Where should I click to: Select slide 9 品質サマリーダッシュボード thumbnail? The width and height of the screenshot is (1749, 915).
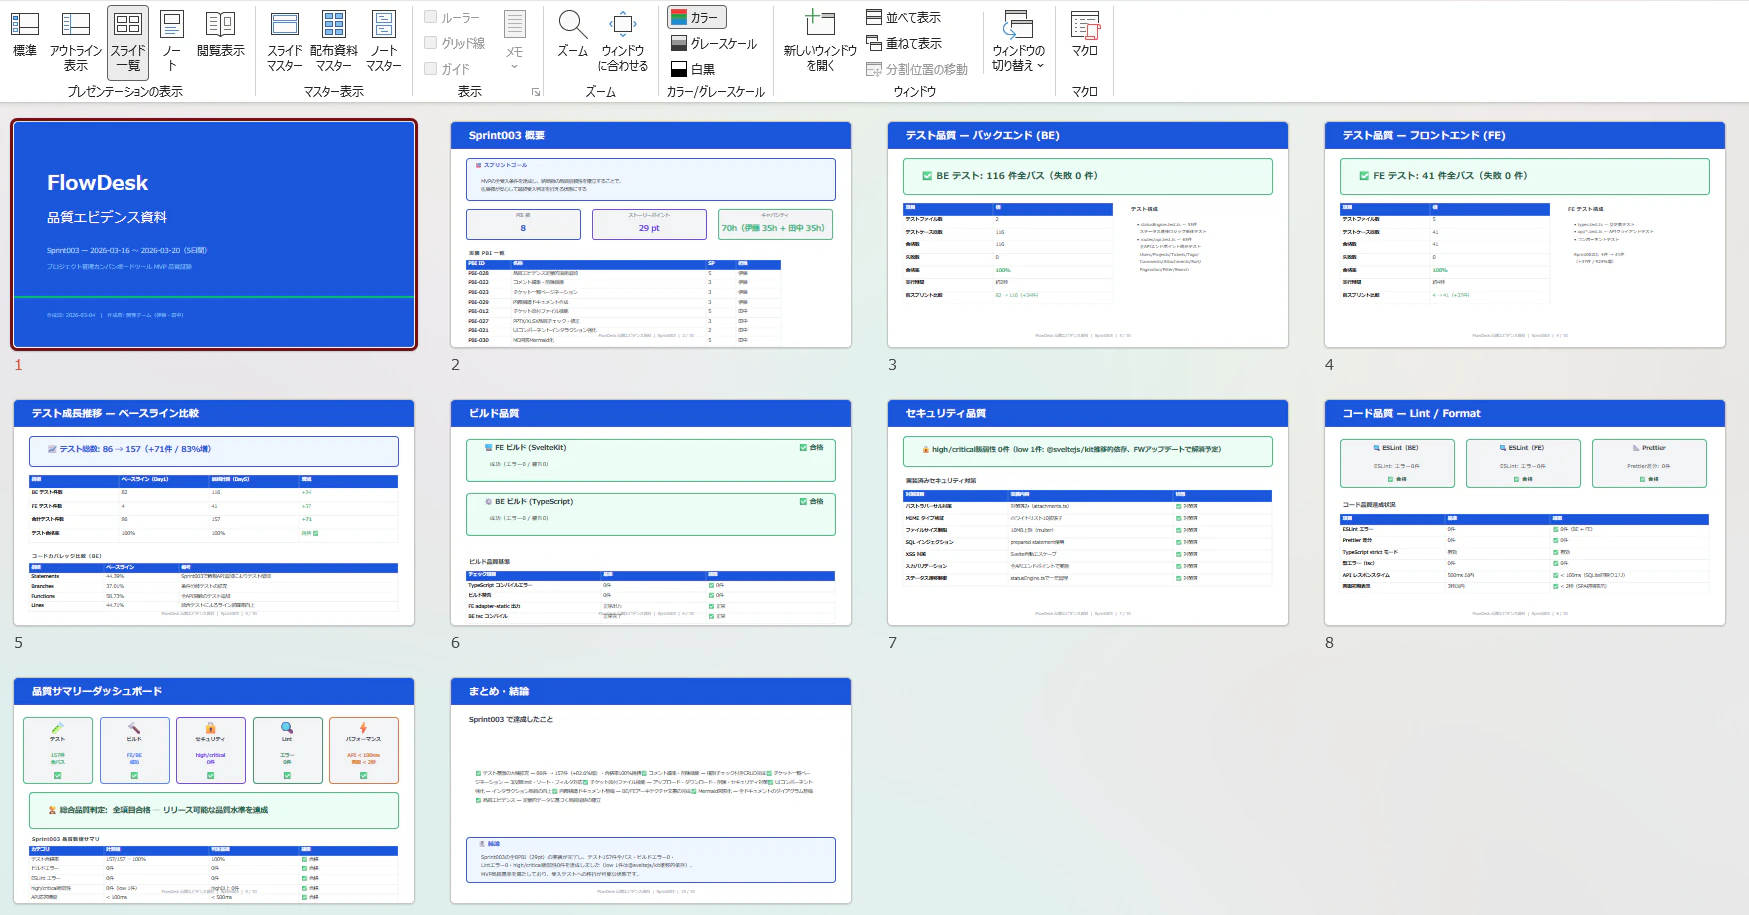point(214,791)
